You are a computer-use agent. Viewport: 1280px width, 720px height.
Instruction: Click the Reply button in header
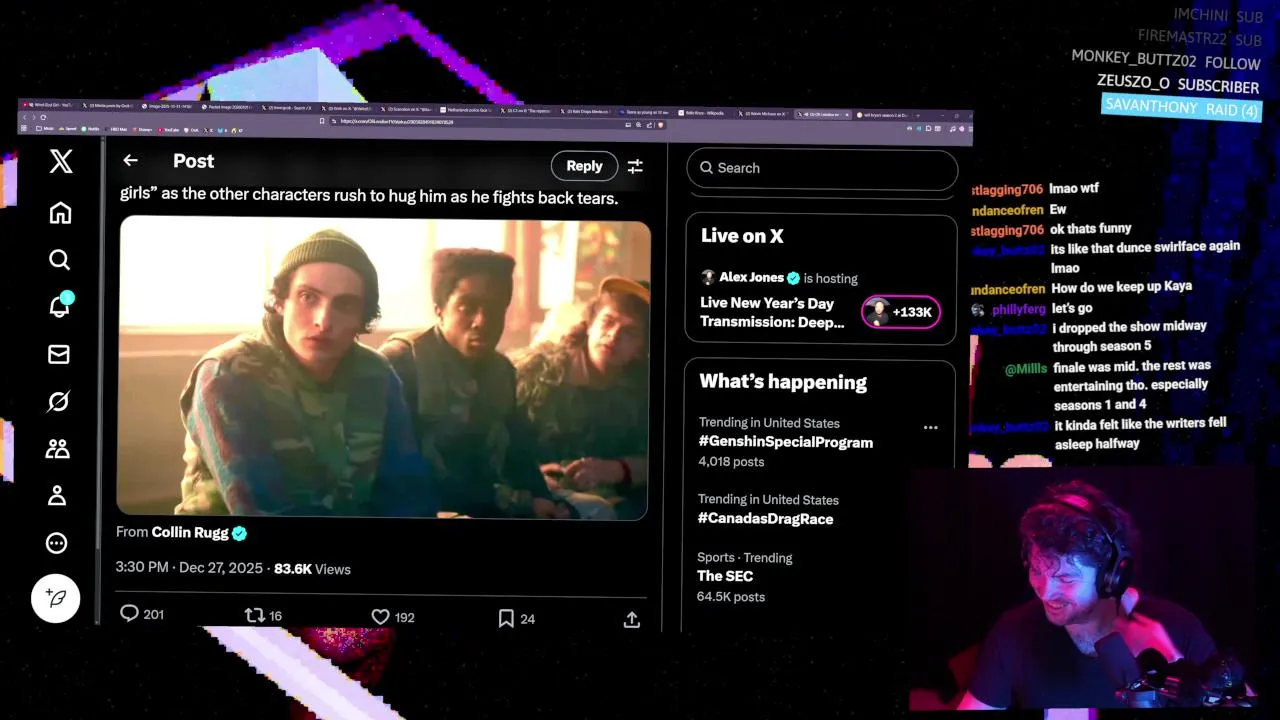[x=584, y=166]
